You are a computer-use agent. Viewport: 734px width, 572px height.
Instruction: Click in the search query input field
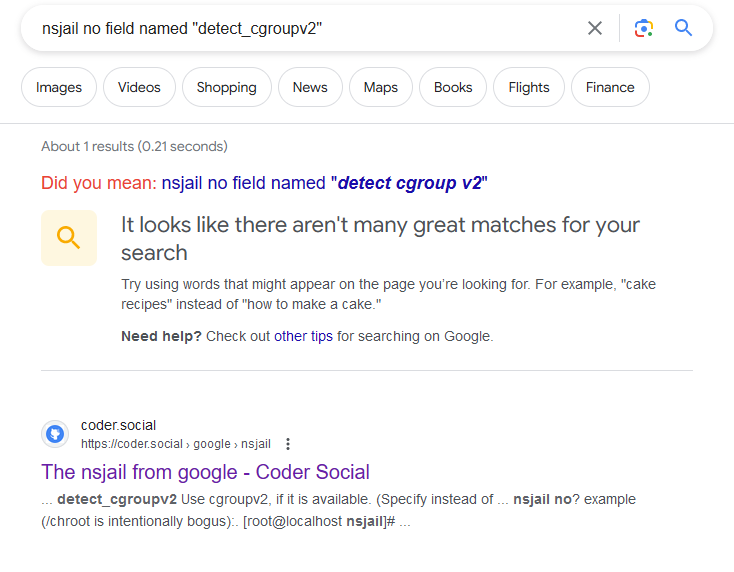[x=304, y=29]
